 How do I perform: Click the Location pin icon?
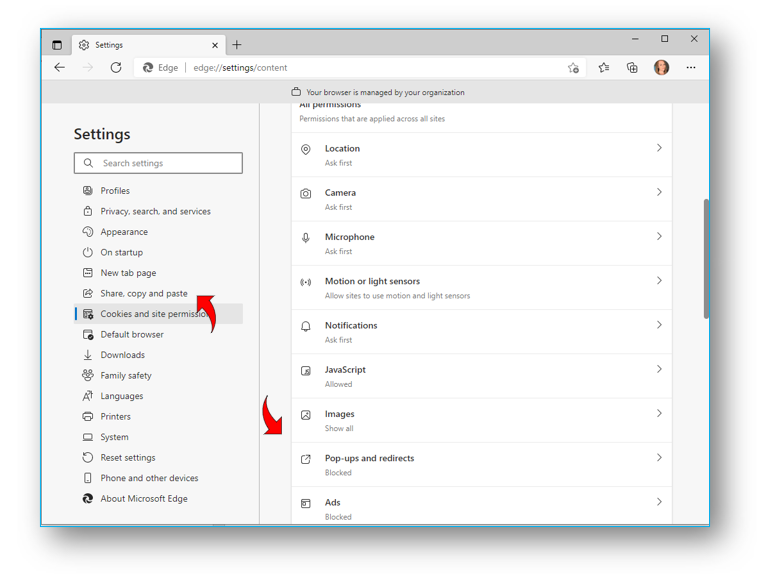(x=306, y=149)
